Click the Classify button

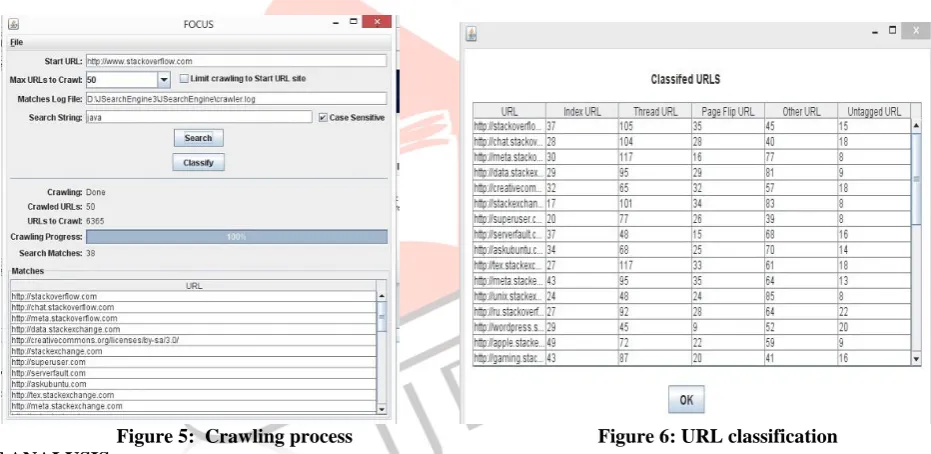pyautogui.click(x=198, y=163)
